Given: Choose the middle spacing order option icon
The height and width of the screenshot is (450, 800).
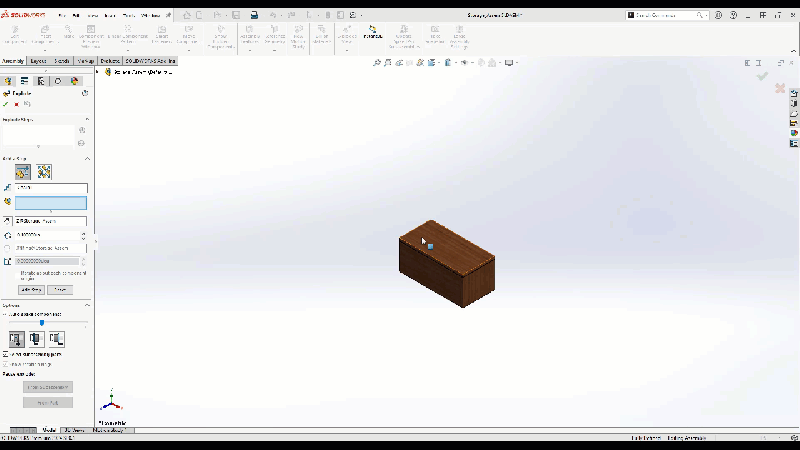Looking at the screenshot, I should pos(36,339).
